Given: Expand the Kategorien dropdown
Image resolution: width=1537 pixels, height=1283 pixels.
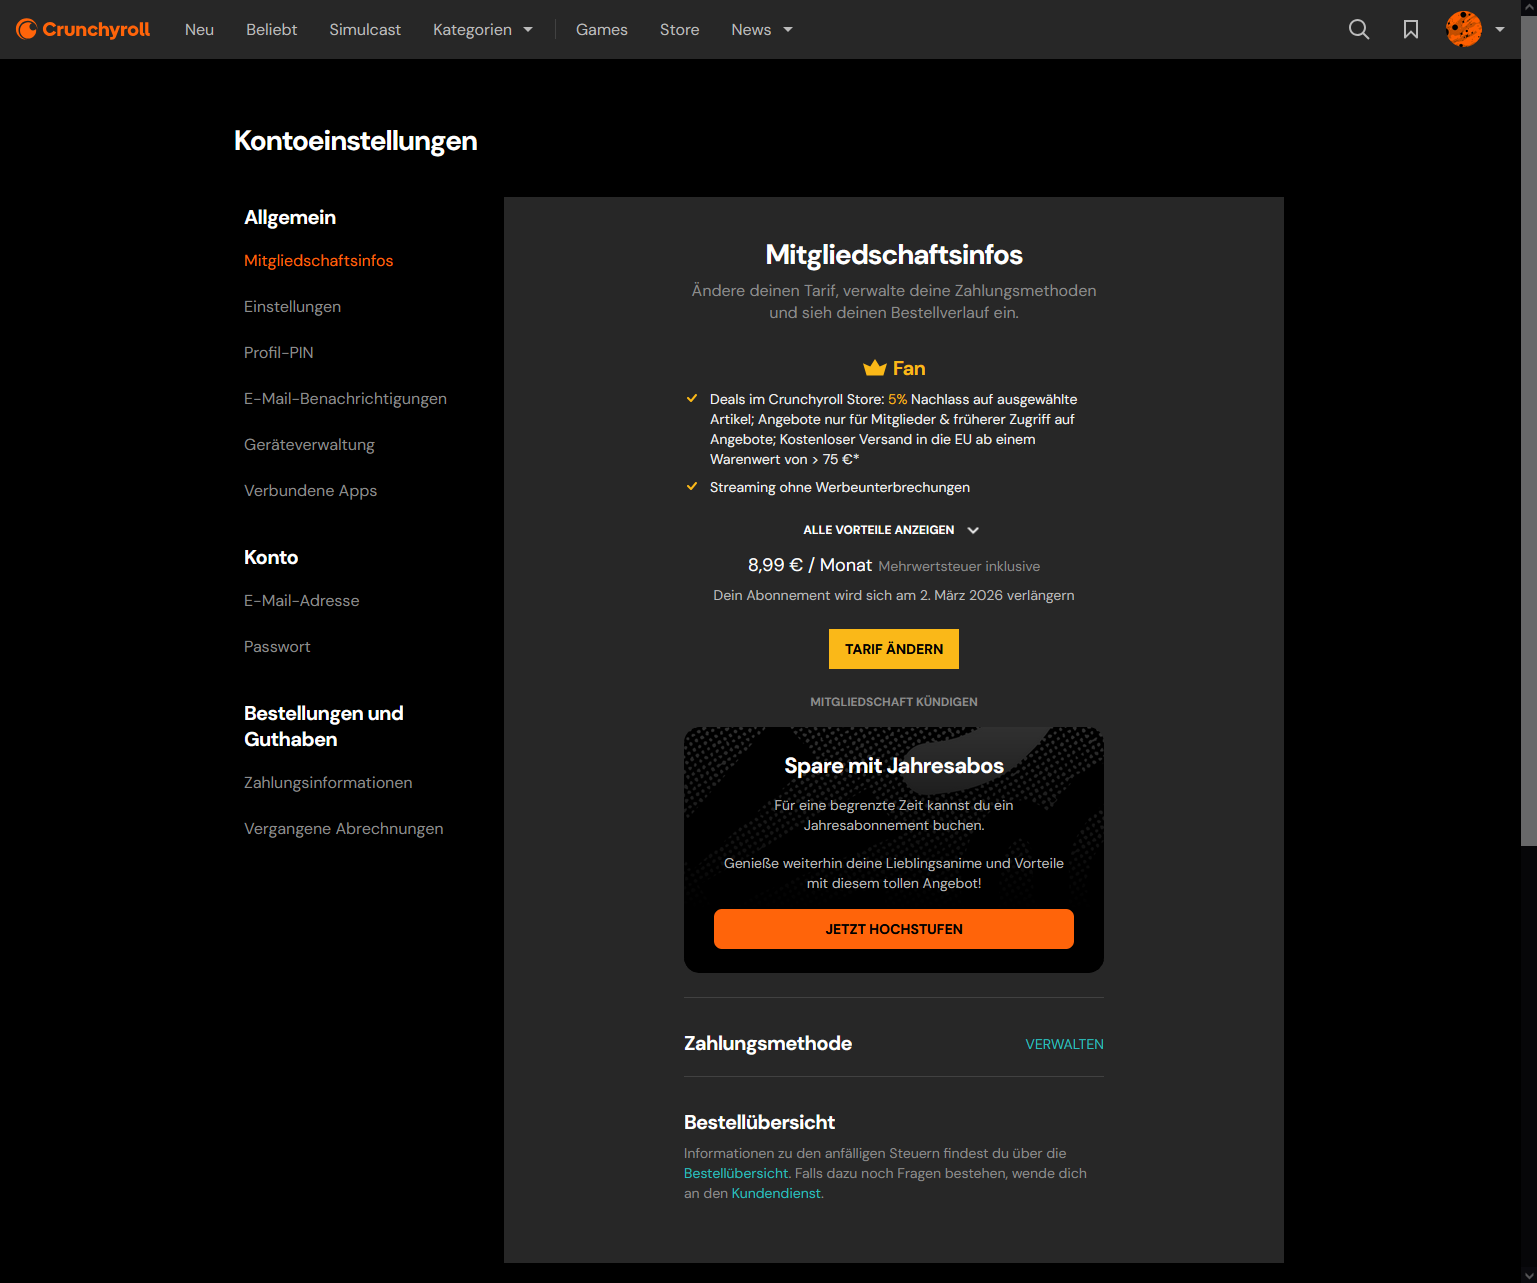Looking at the screenshot, I should 482,29.
